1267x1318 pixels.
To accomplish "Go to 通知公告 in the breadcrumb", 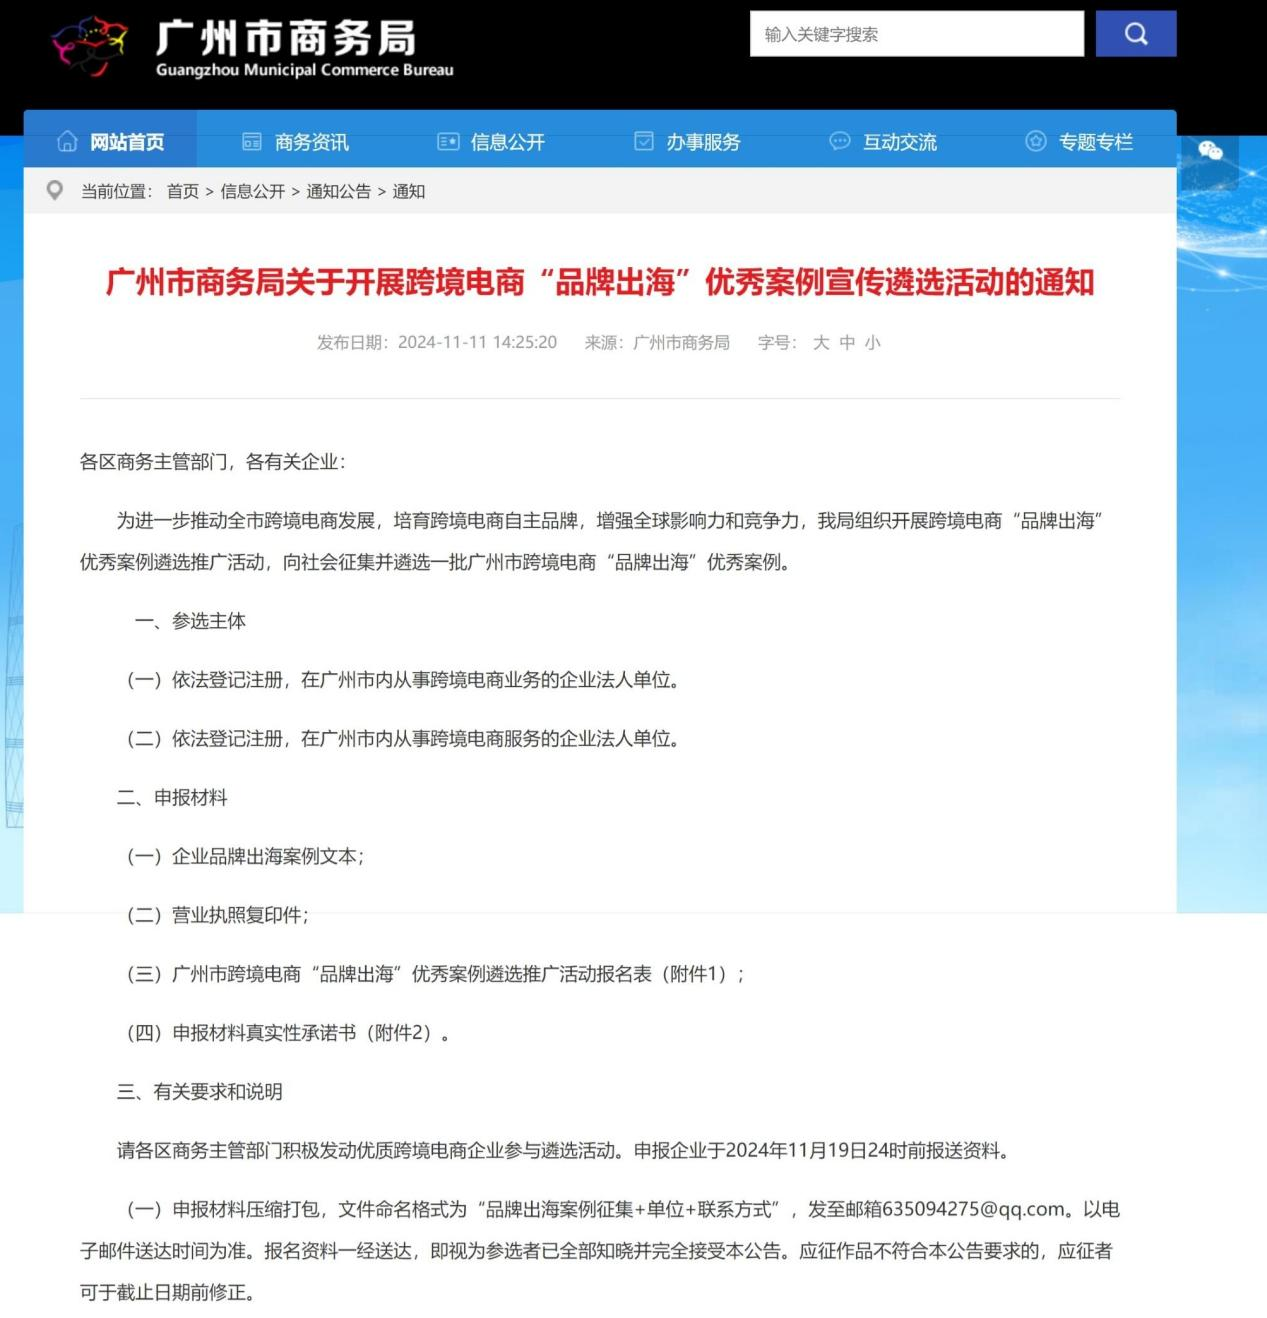I will point(339,191).
